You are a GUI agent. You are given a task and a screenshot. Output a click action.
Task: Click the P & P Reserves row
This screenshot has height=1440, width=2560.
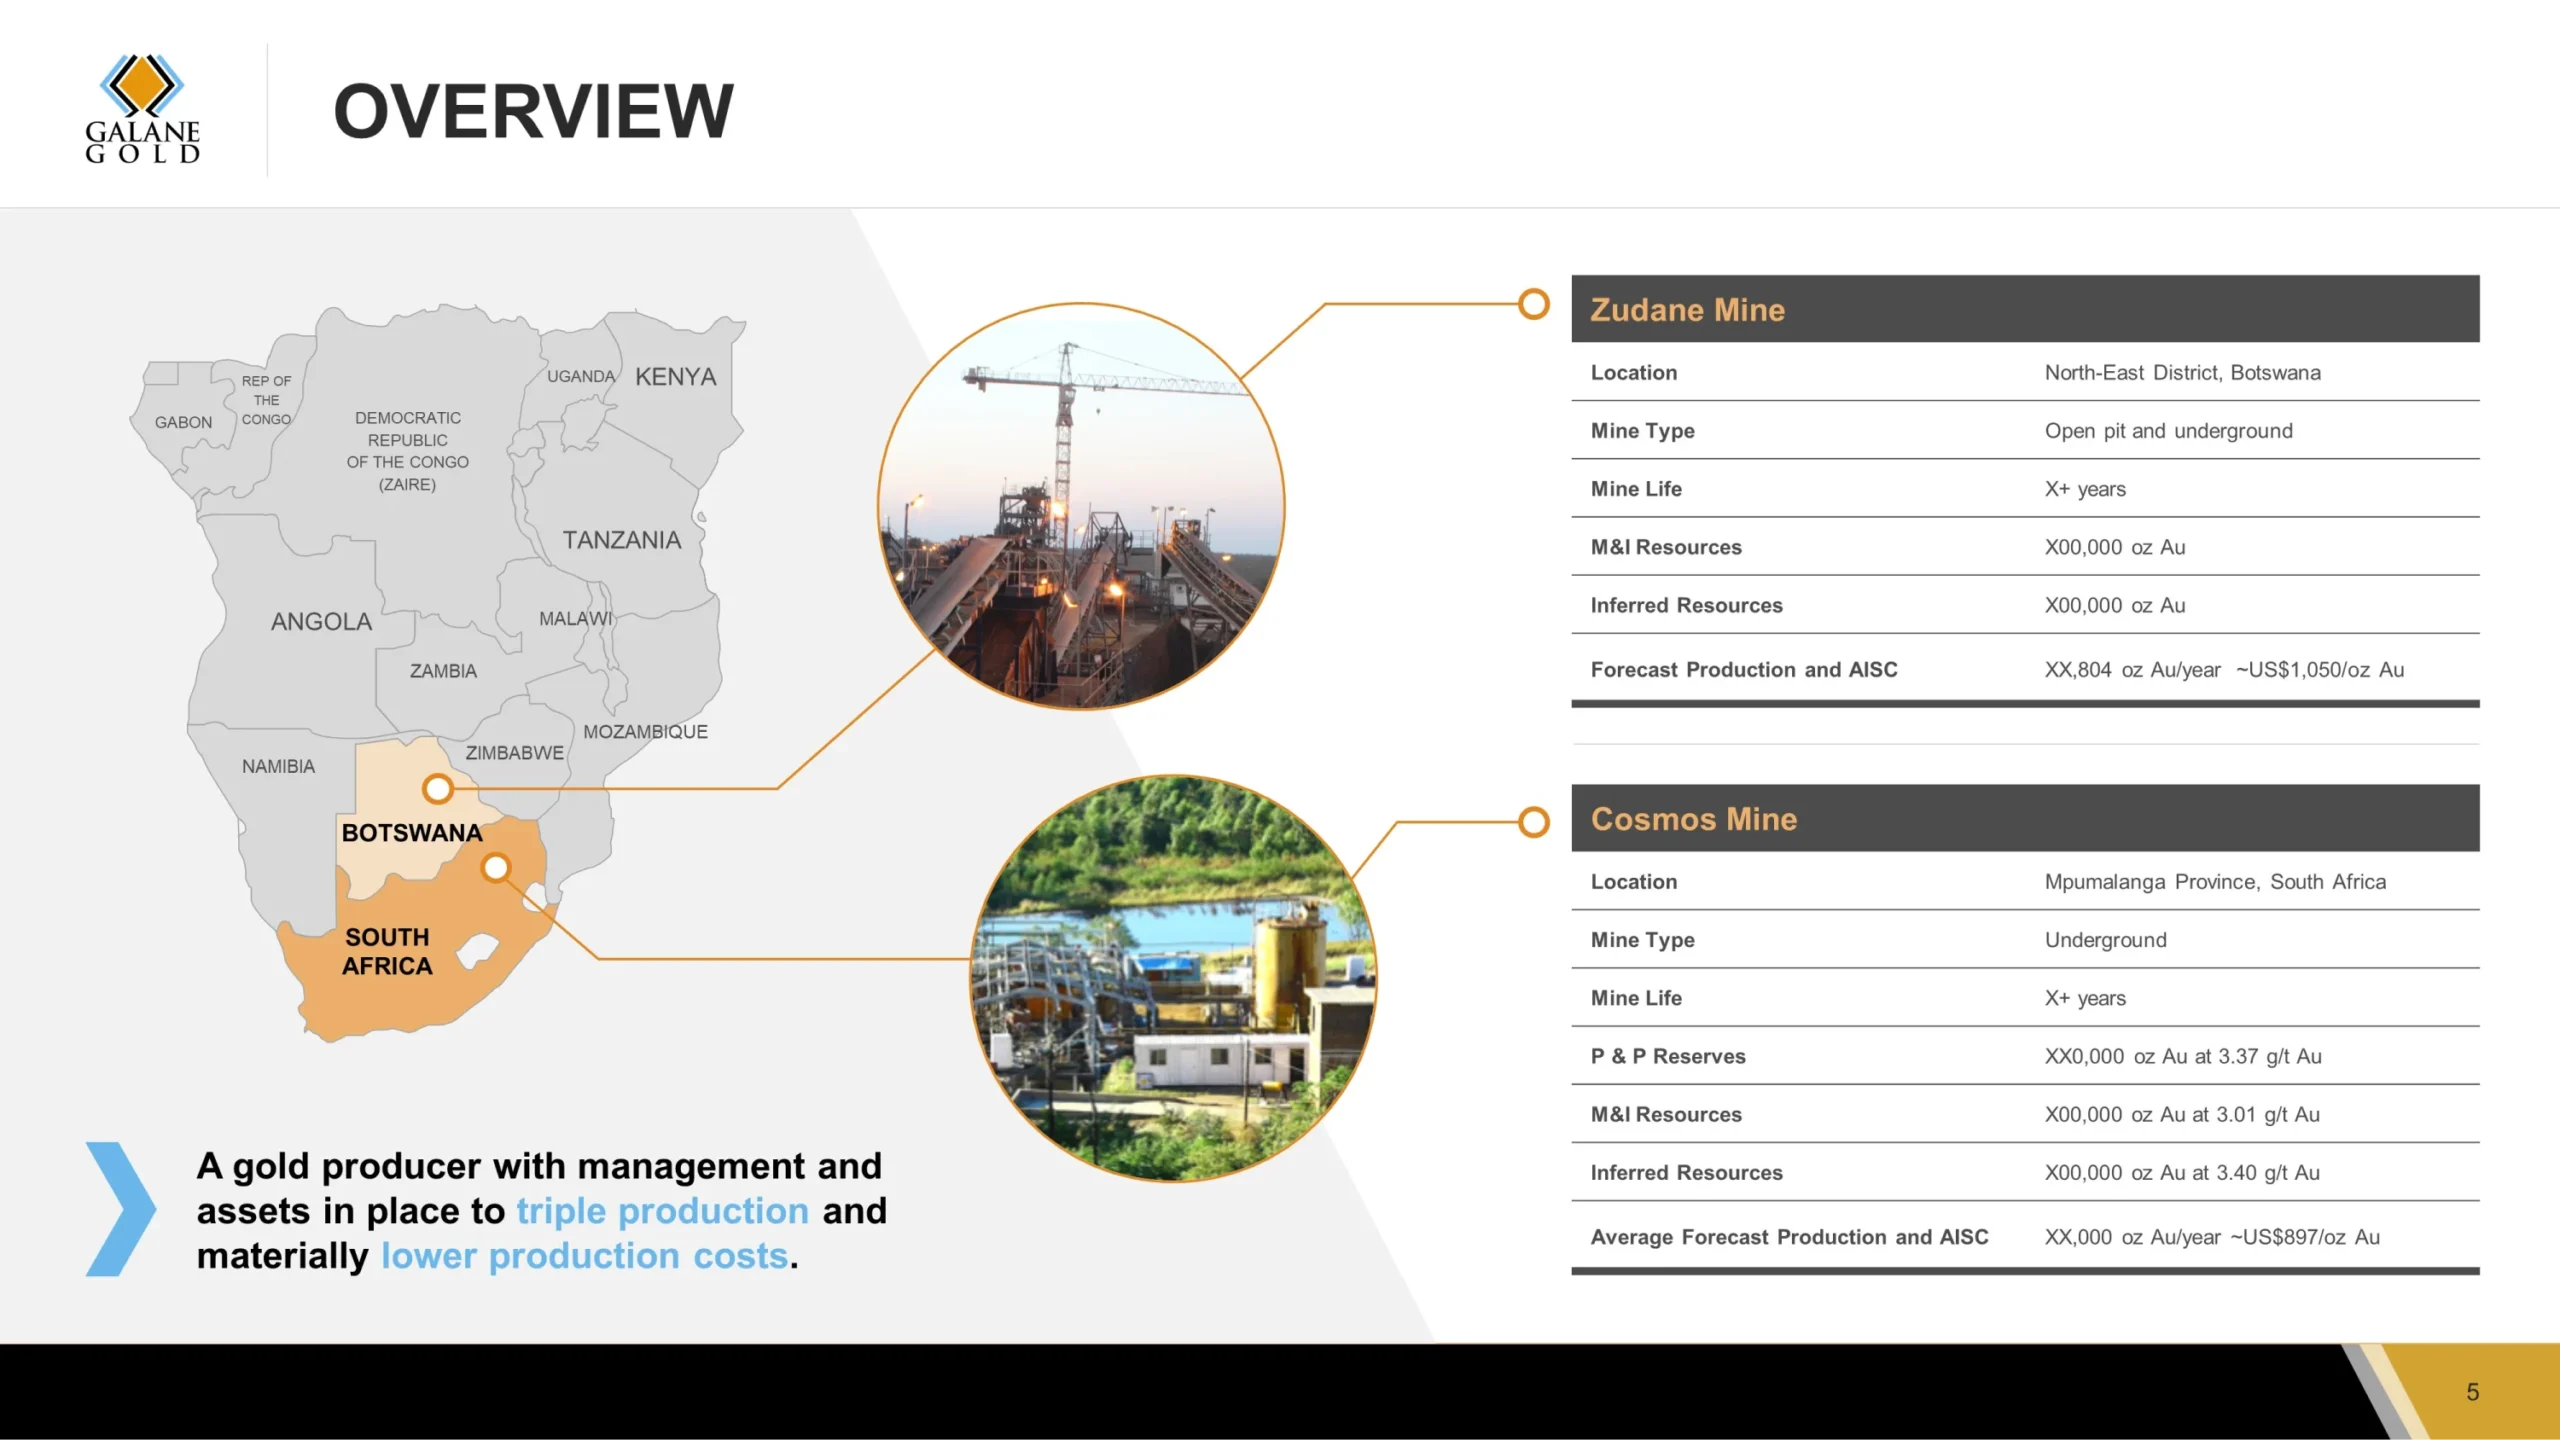2025,1056
